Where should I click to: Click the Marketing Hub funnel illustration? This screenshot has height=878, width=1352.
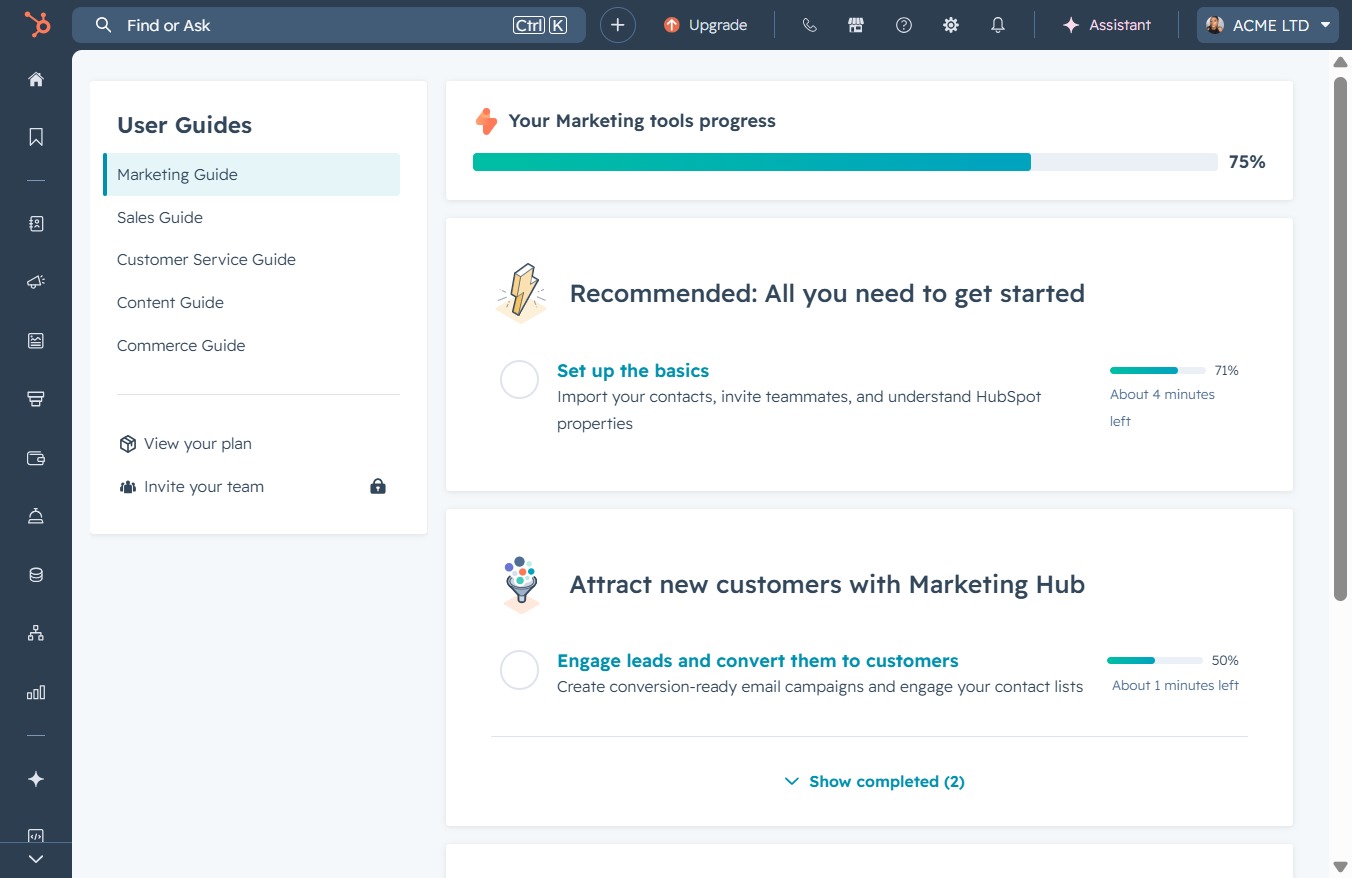point(521,584)
